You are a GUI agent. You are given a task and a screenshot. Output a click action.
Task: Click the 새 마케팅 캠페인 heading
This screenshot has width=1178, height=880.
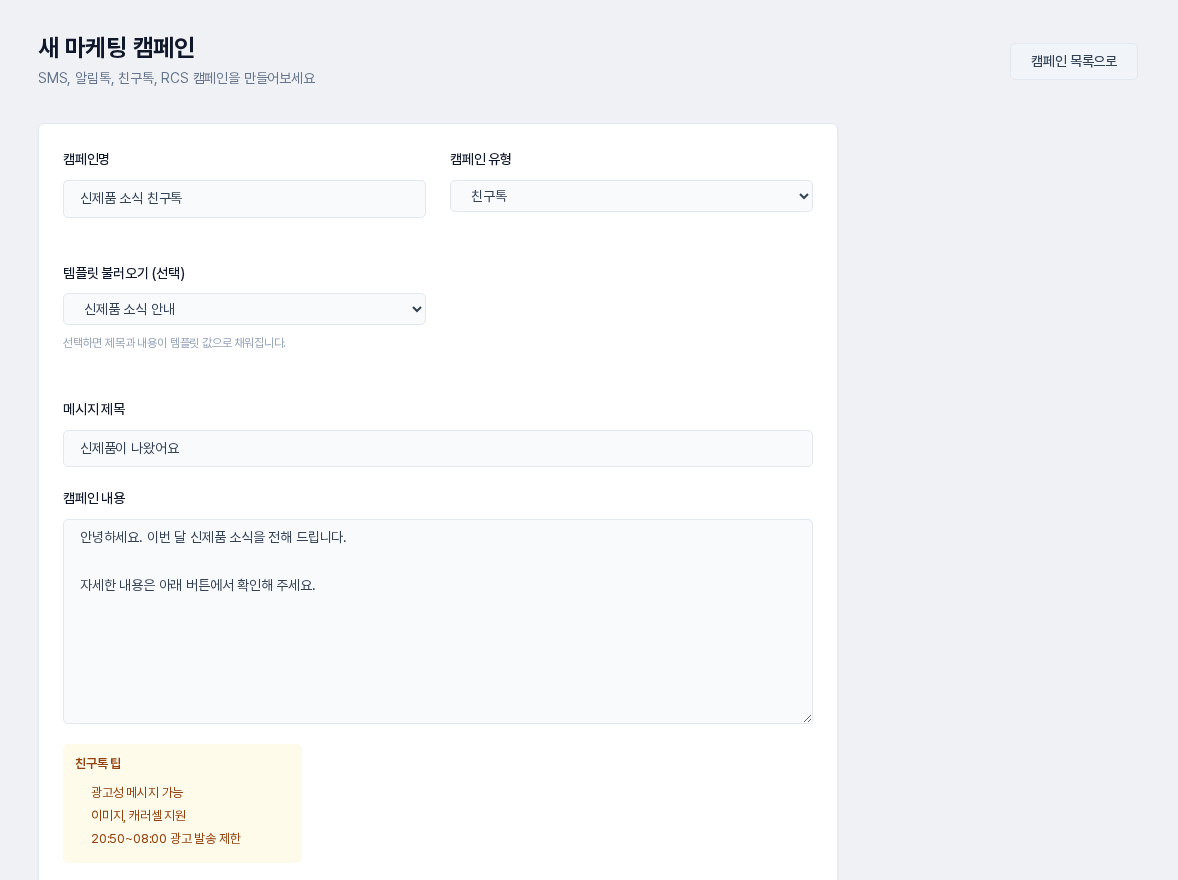[x=116, y=47]
